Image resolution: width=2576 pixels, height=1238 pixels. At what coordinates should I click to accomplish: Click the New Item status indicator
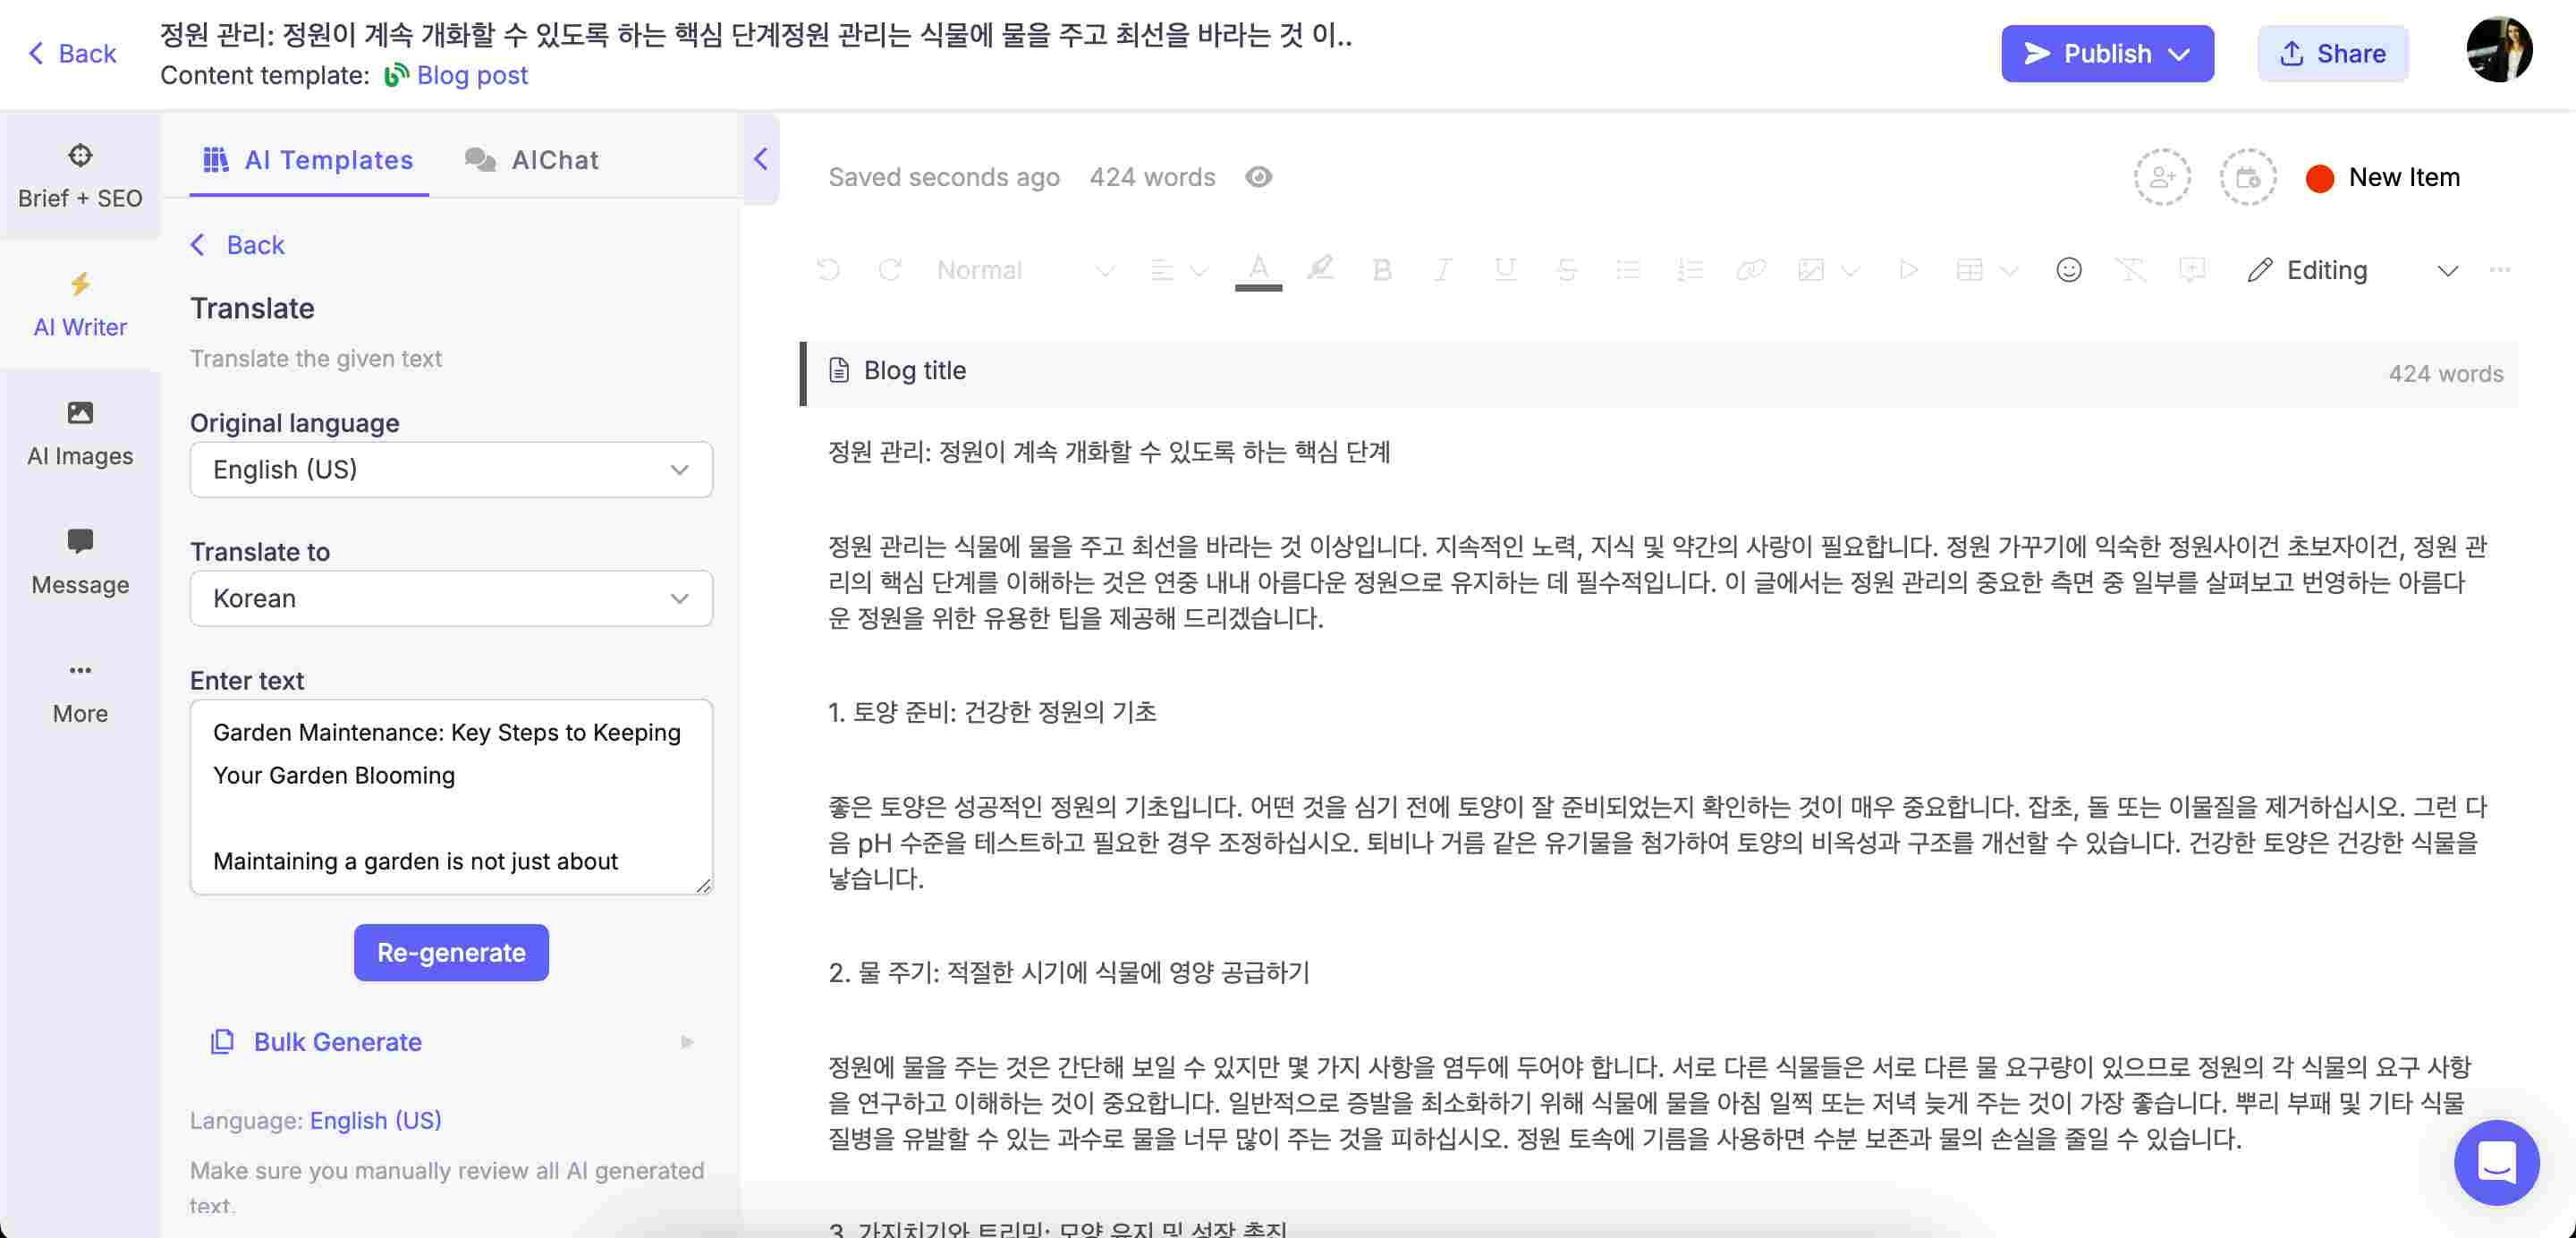(2382, 177)
